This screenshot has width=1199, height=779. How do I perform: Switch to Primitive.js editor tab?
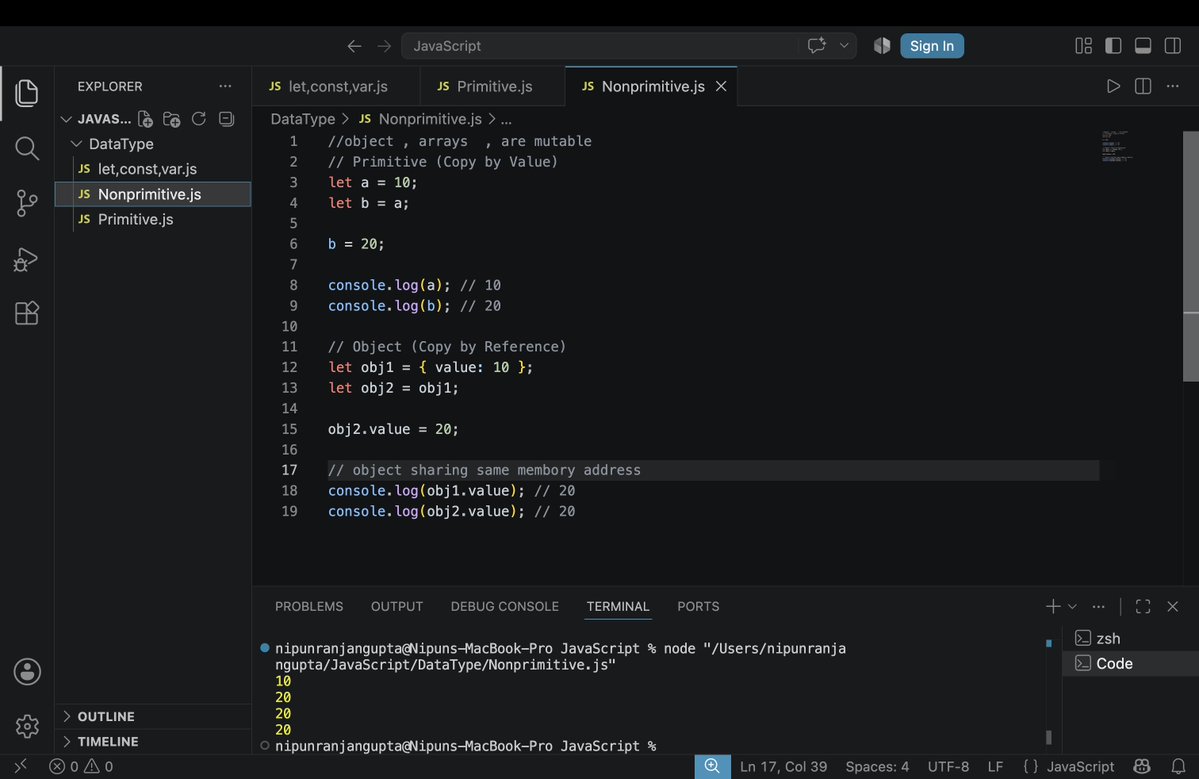492,86
